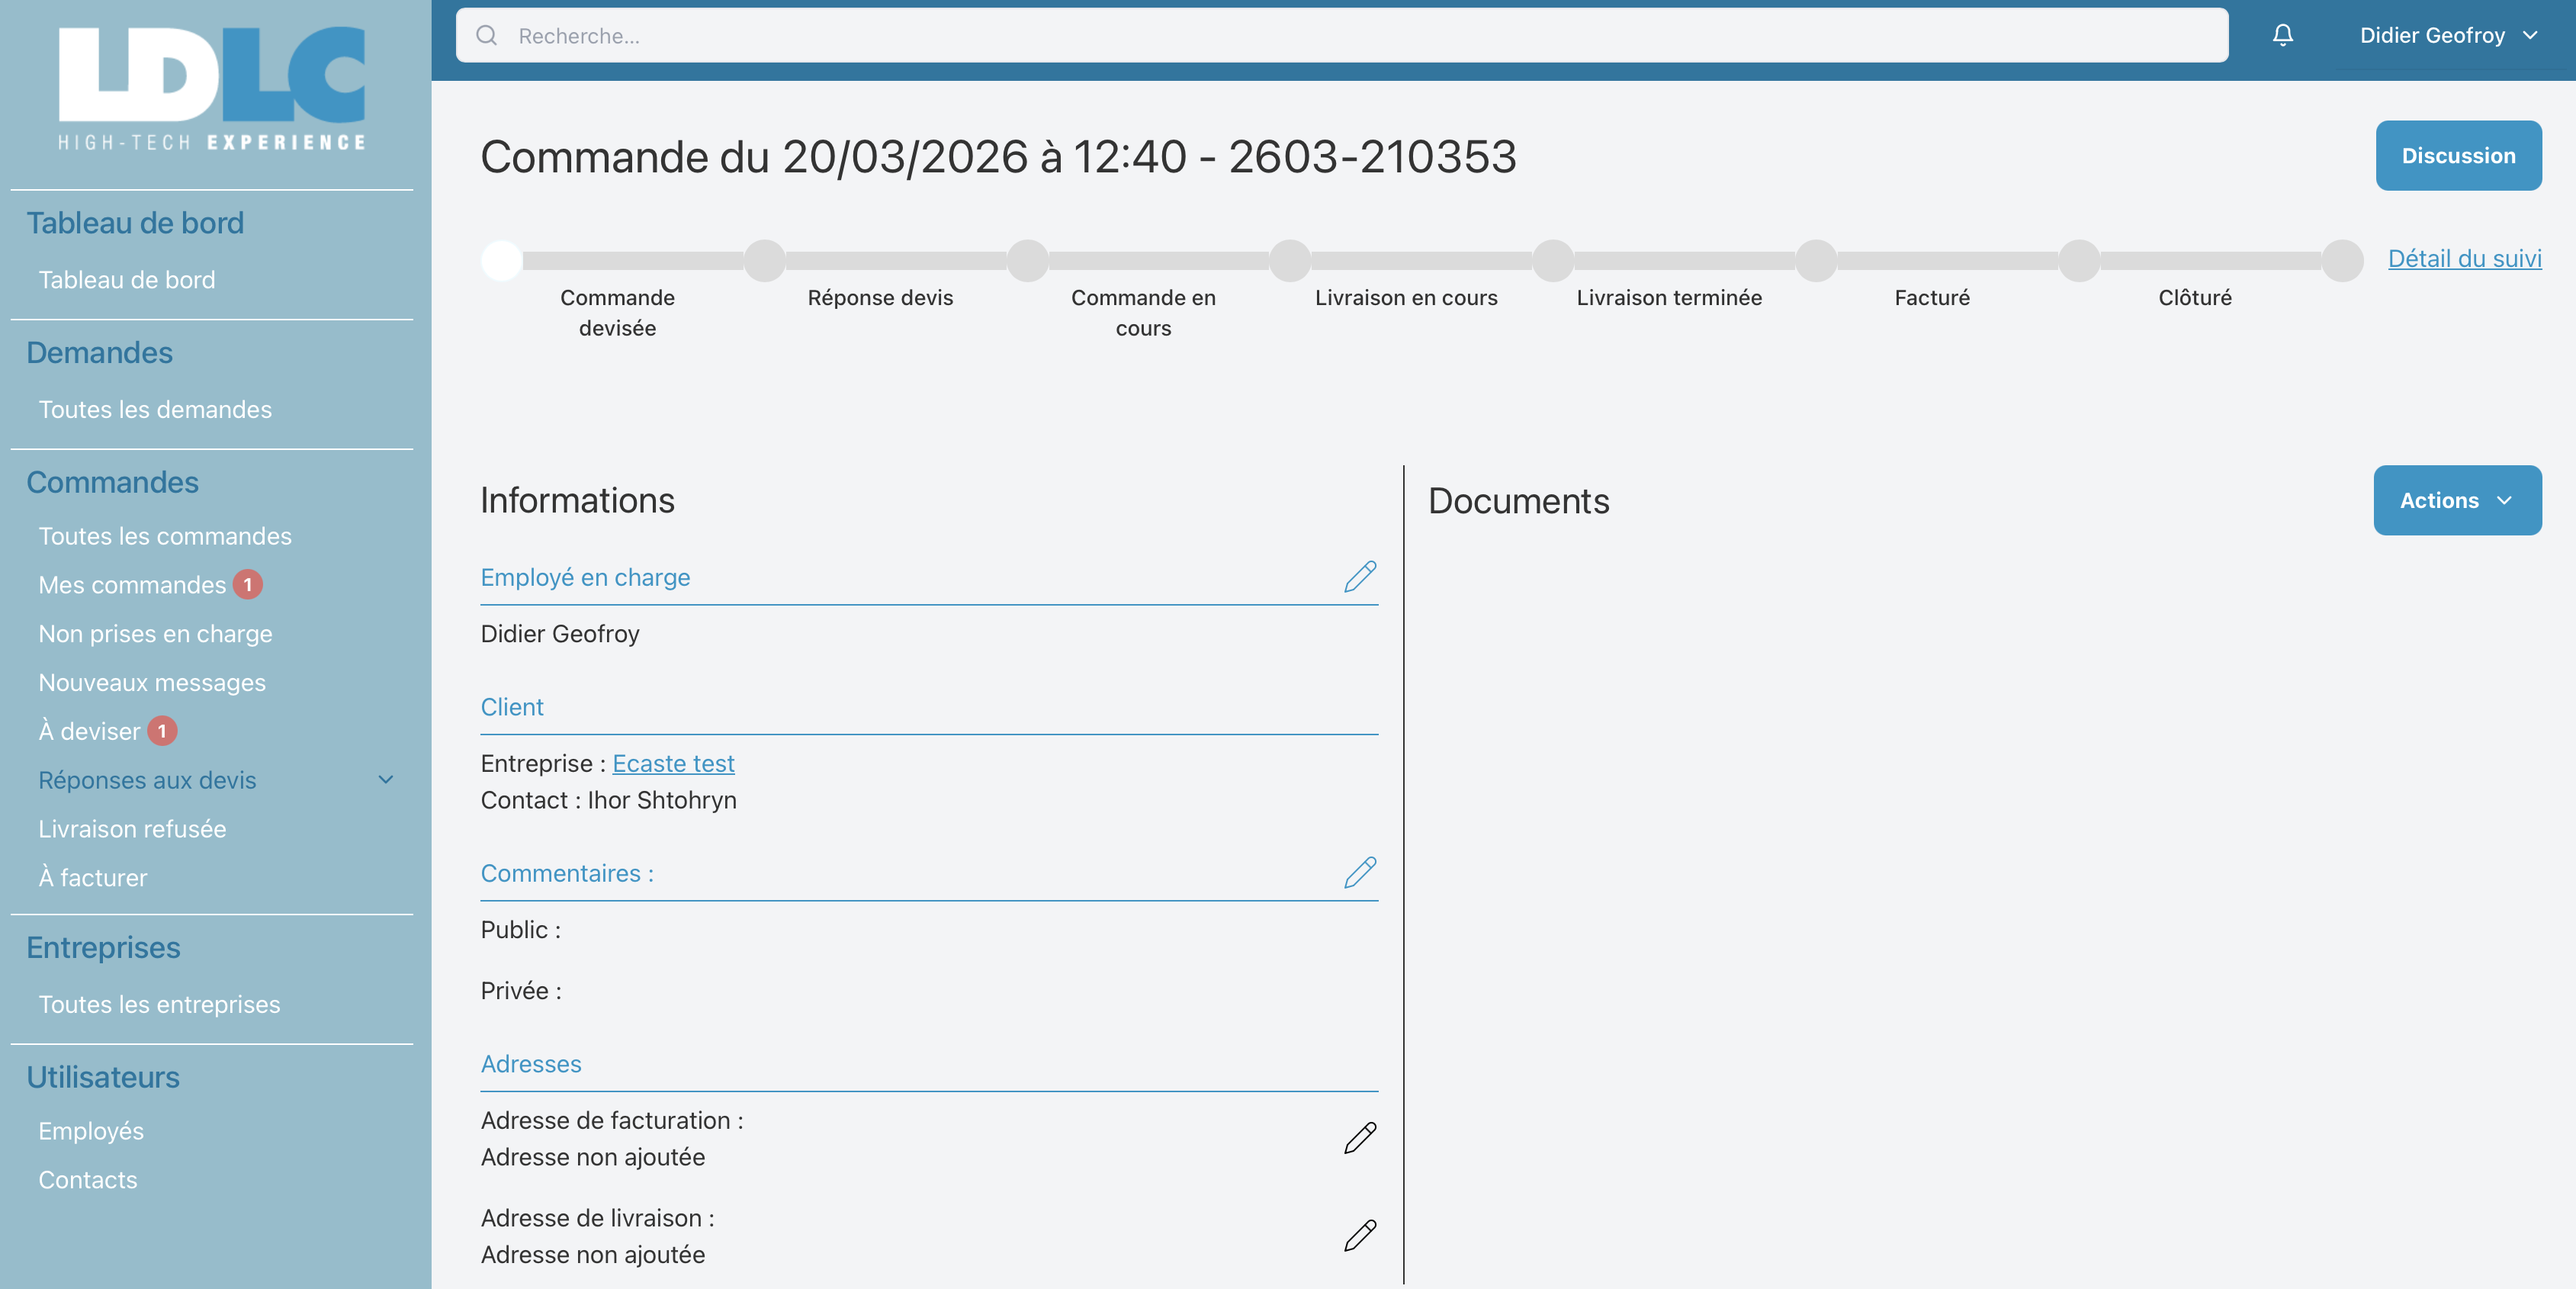
Task: Select Mes commandes in sidebar
Action: (x=132, y=585)
